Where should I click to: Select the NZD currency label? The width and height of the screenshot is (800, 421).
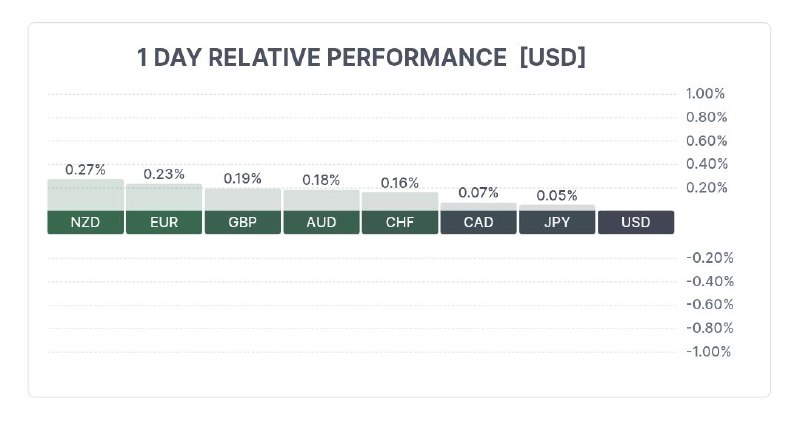(x=86, y=222)
